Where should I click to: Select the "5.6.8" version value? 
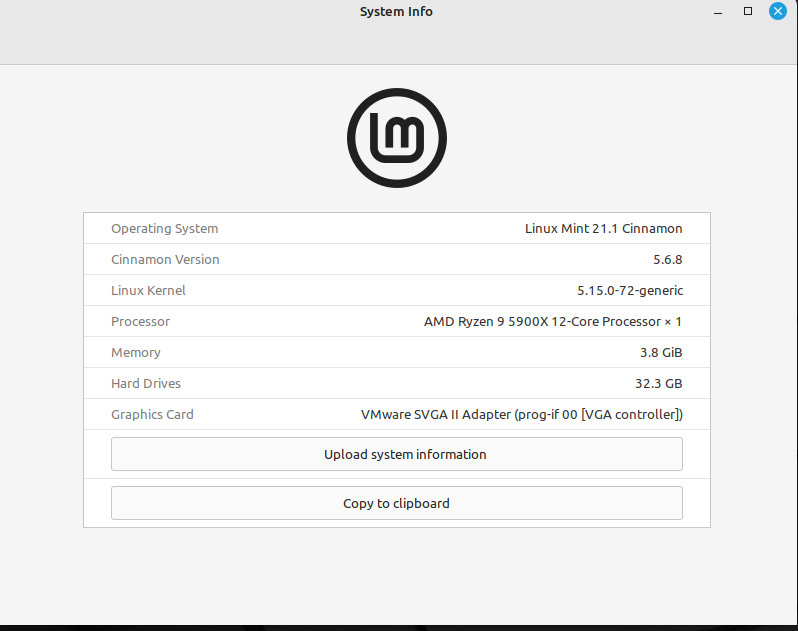click(668, 260)
